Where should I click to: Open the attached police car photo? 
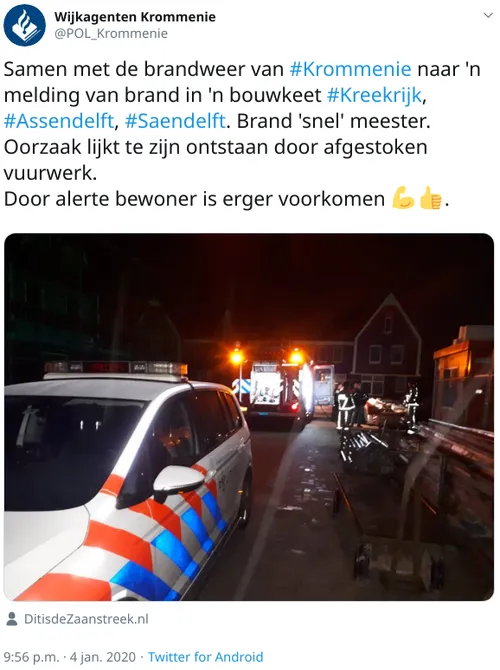(x=249, y=417)
